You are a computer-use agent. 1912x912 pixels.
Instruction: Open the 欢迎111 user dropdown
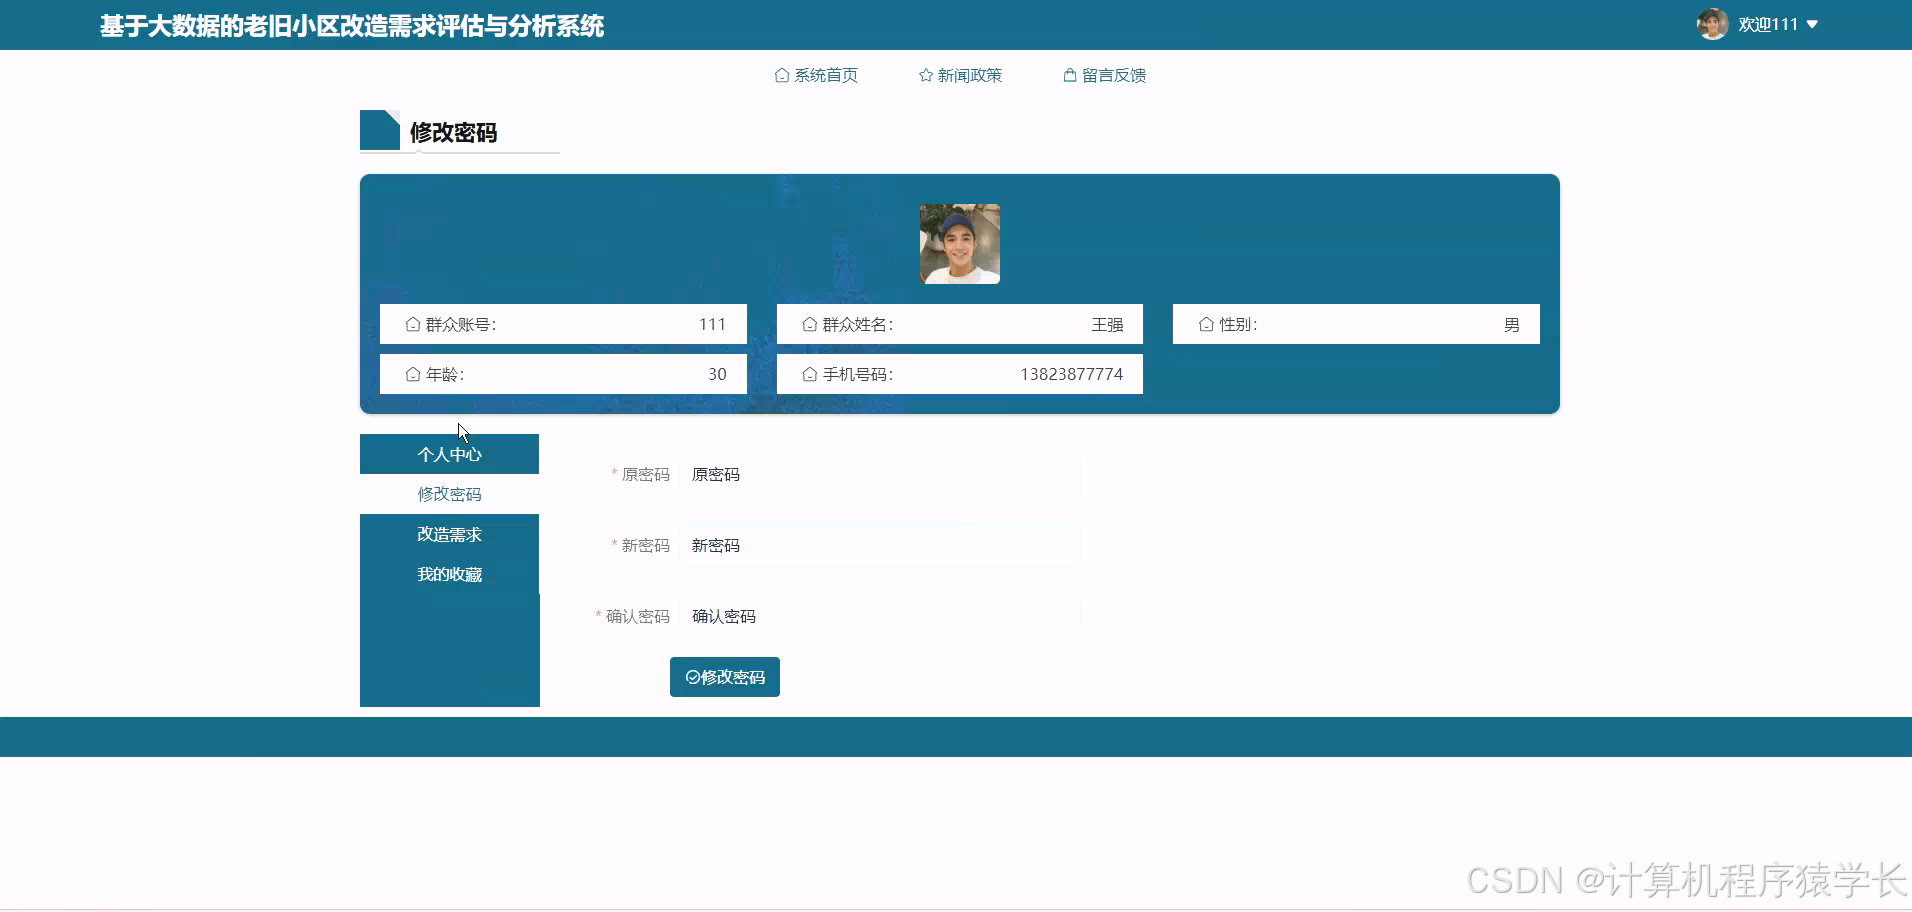pyautogui.click(x=1769, y=24)
